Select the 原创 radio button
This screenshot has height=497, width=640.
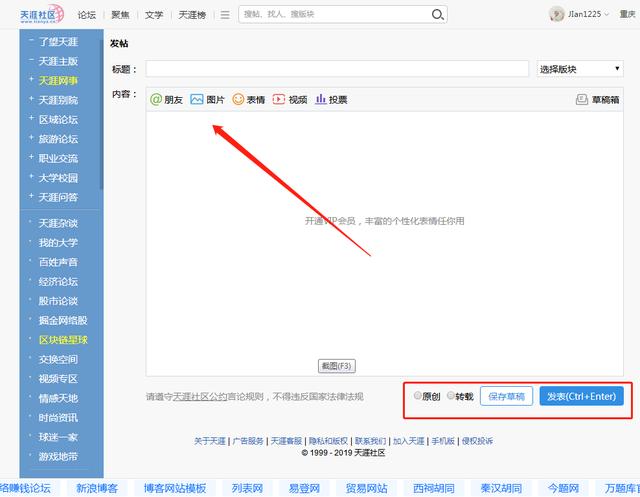pos(418,396)
